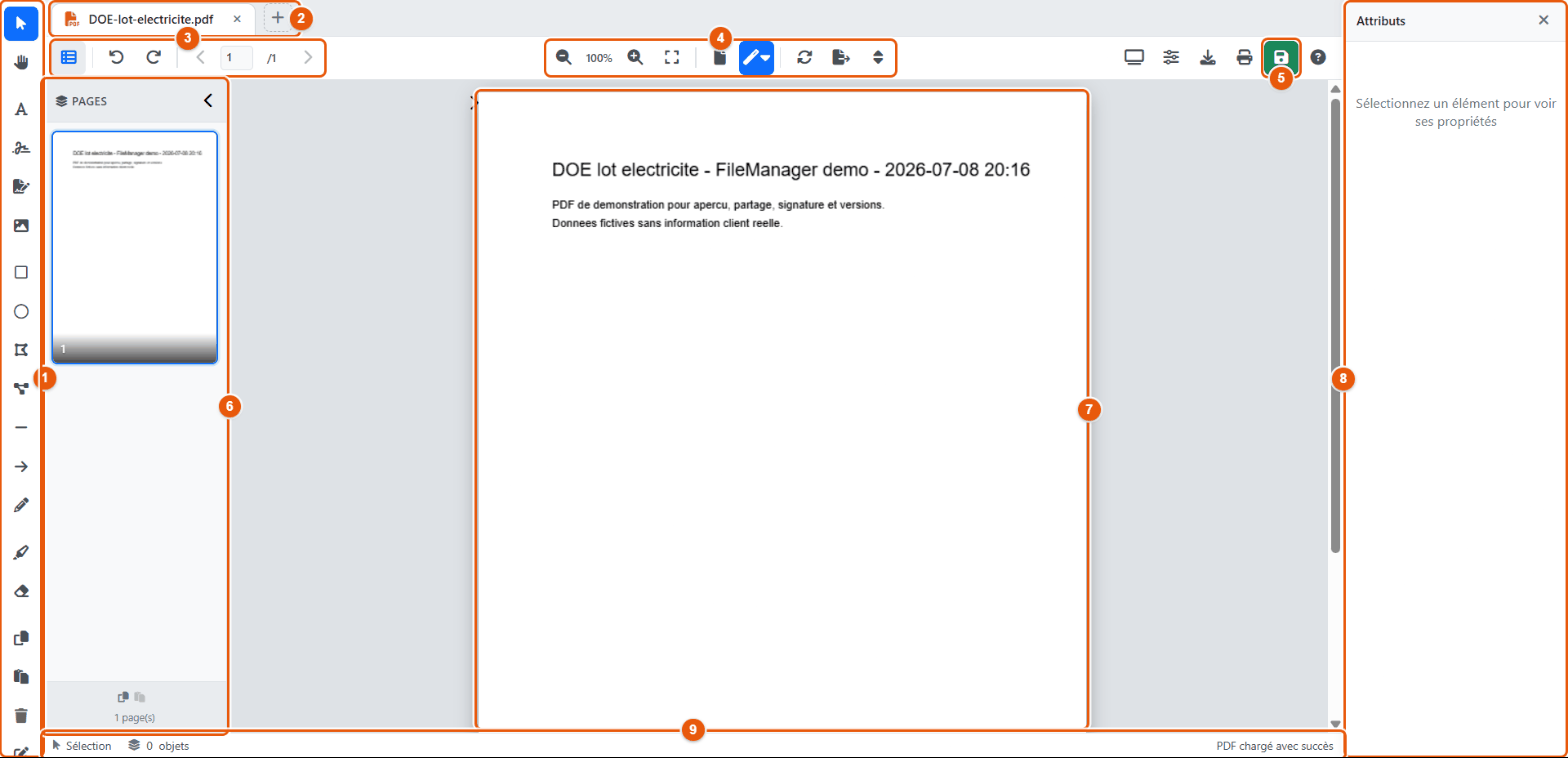This screenshot has height=758, width=1568.
Task: Save the document with green button
Action: (1281, 58)
